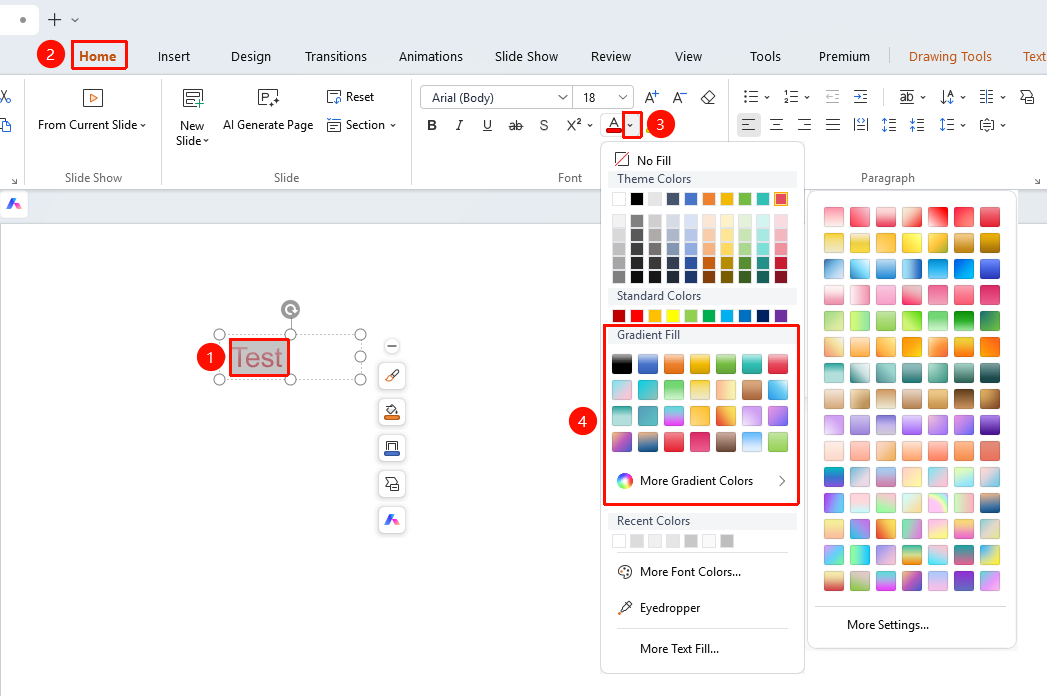Go to the Transitions tab
Image resolution: width=1047 pixels, height=696 pixels.
click(x=336, y=57)
